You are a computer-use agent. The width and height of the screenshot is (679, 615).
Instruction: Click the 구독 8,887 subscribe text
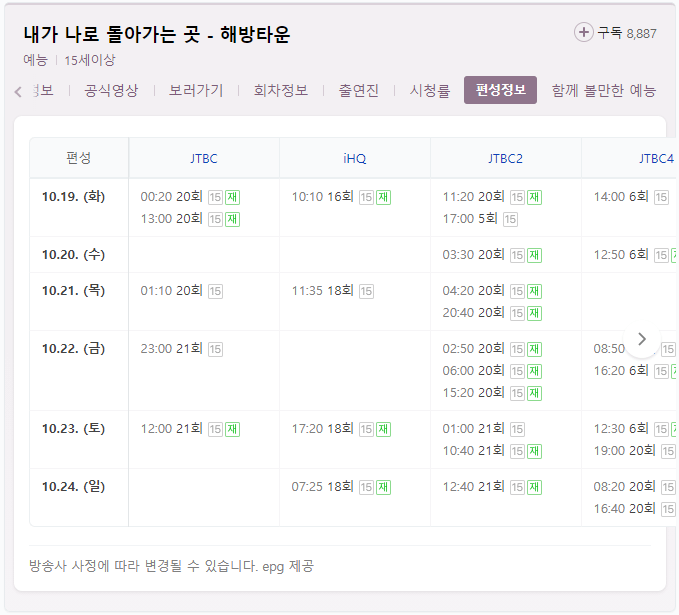tap(627, 33)
